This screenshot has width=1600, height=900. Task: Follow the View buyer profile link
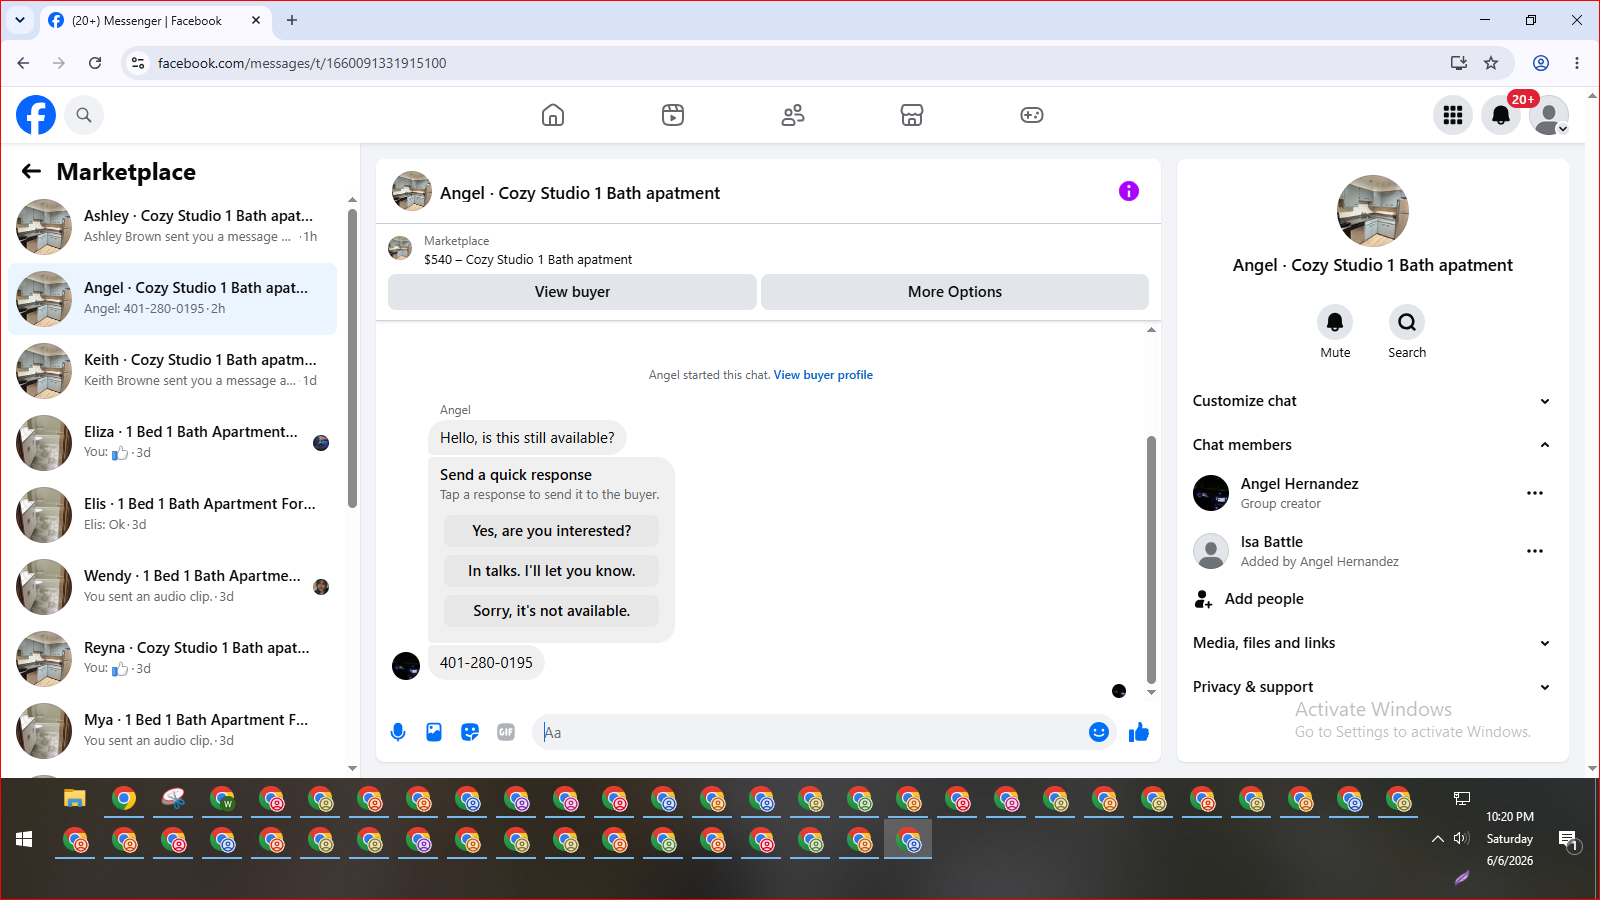(823, 375)
